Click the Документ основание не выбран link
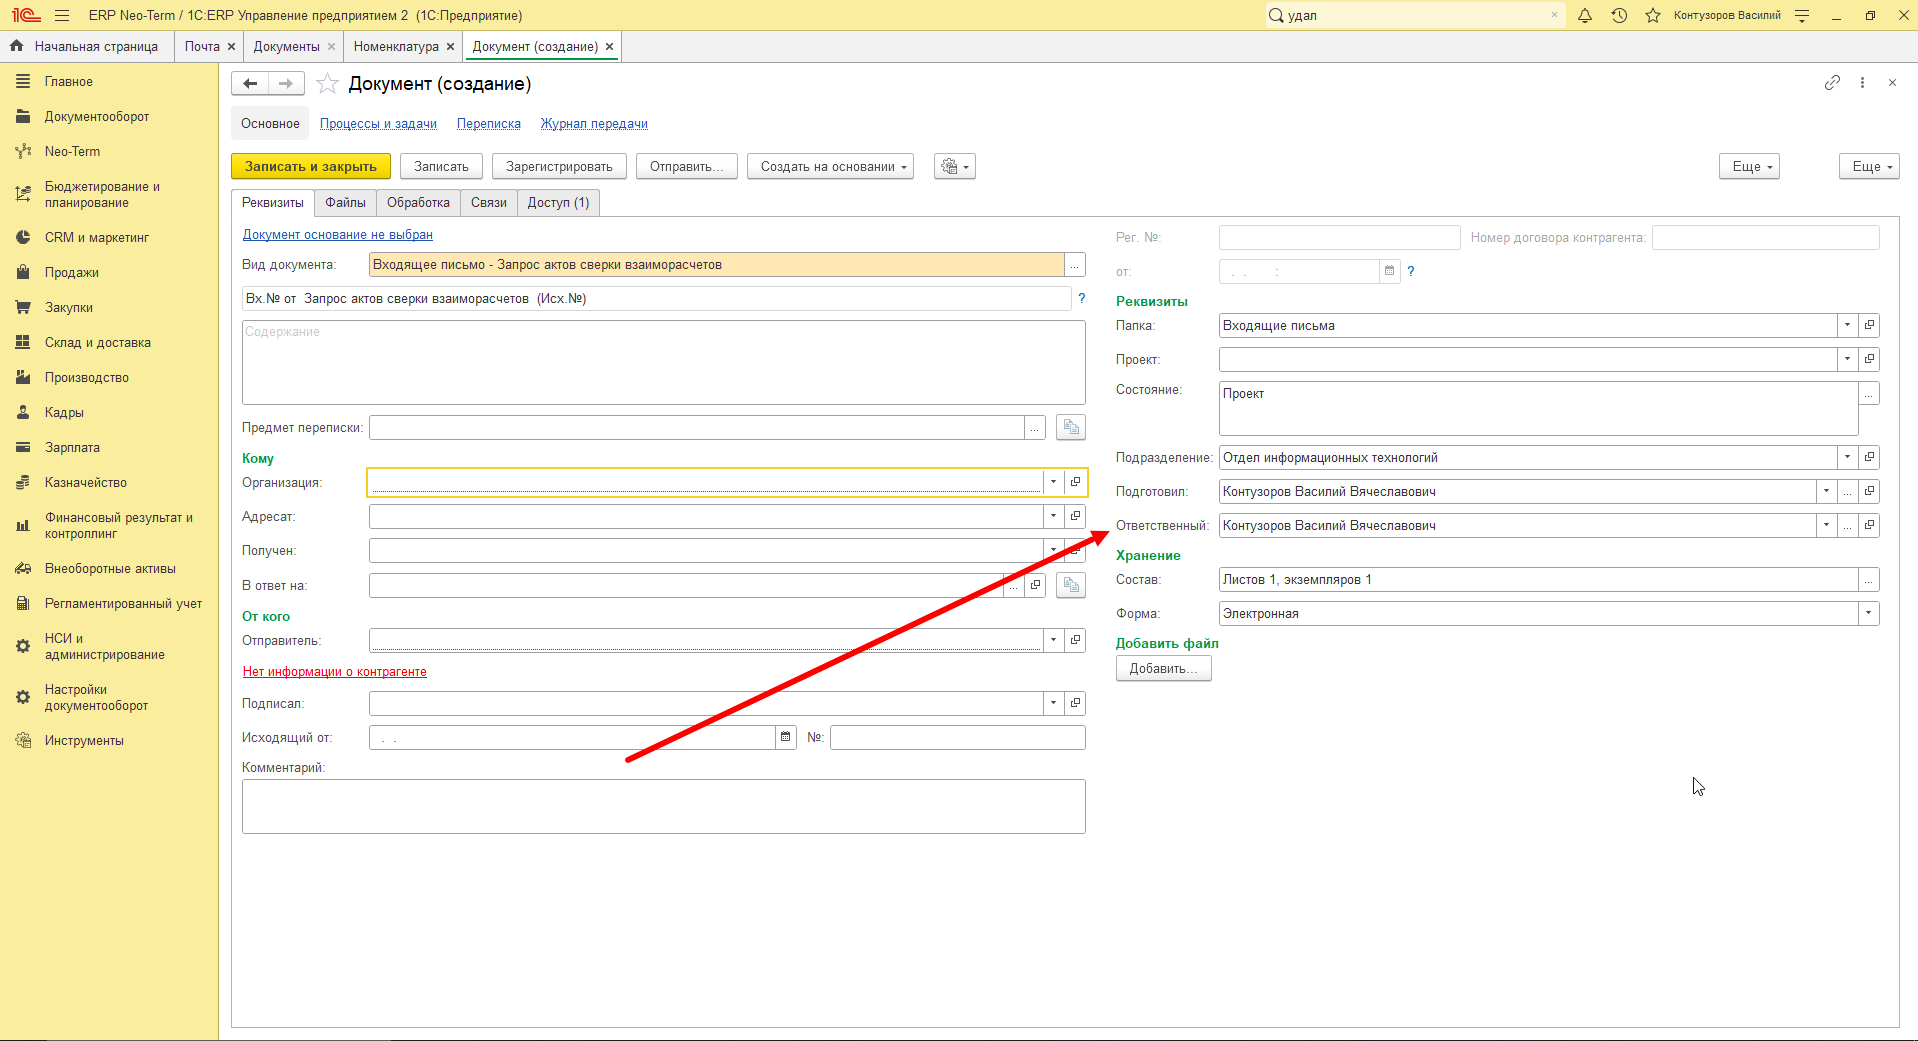Viewport: 1918px width, 1041px height. click(x=338, y=234)
